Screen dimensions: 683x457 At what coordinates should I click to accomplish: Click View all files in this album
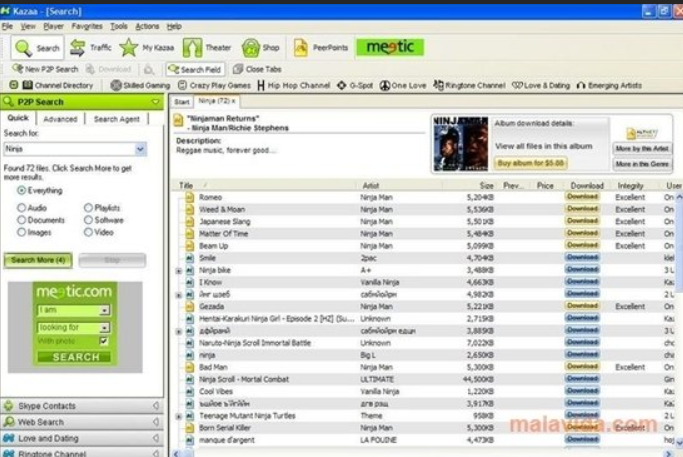click(x=544, y=146)
